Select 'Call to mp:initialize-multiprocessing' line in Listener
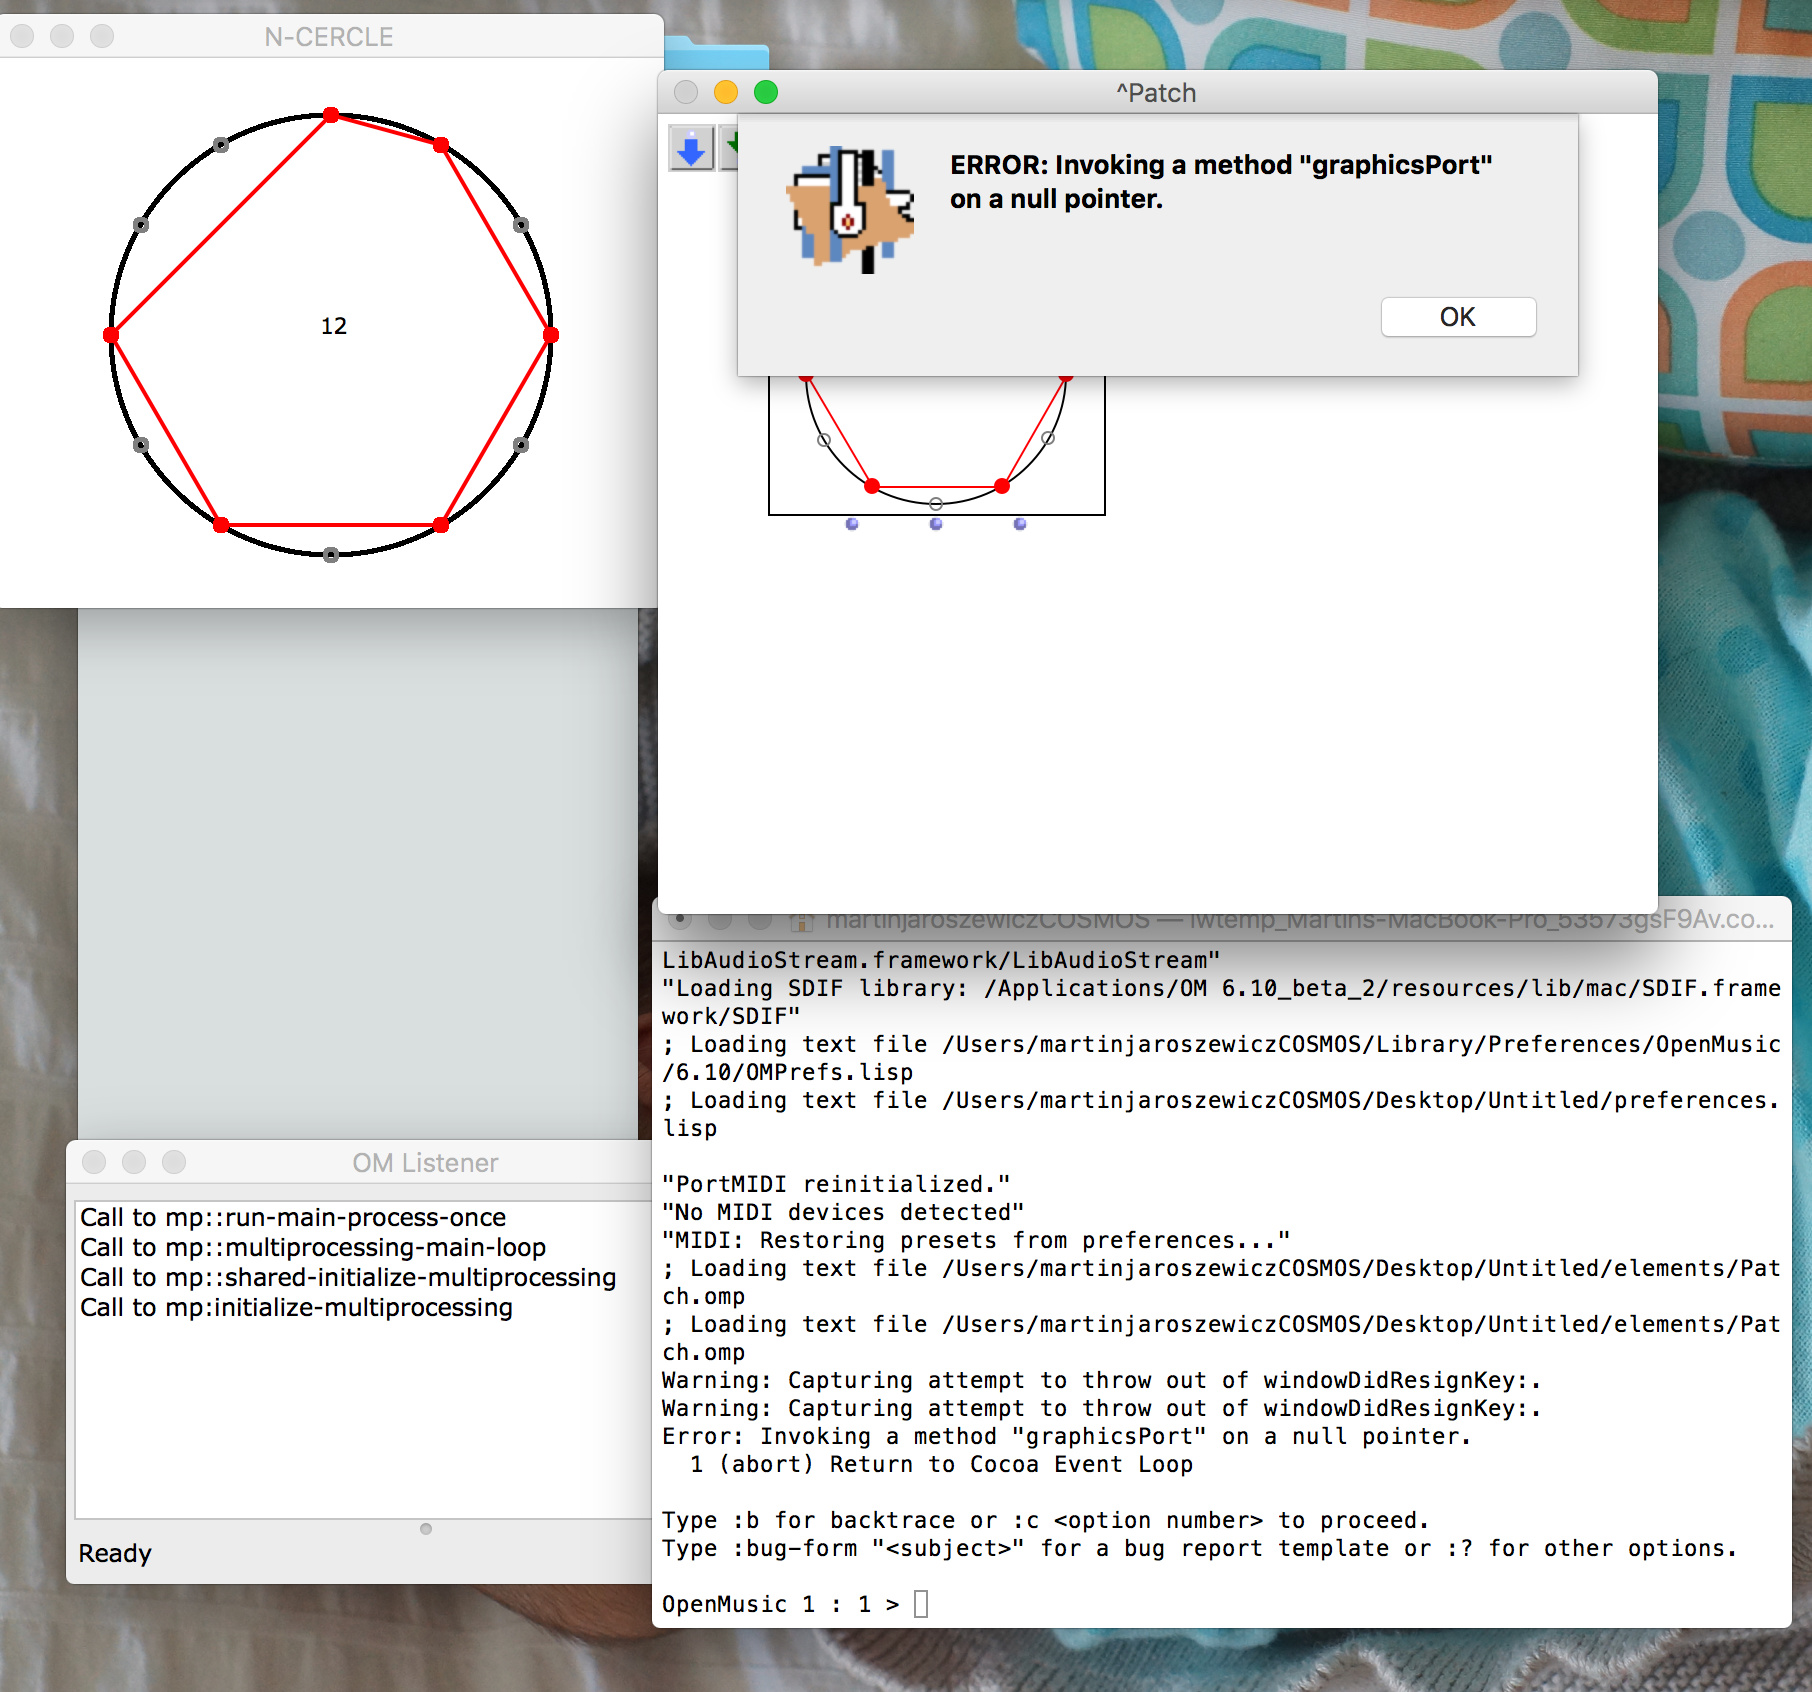Screen dimensions: 1812x1692 pyautogui.click(x=296, y=1307)
